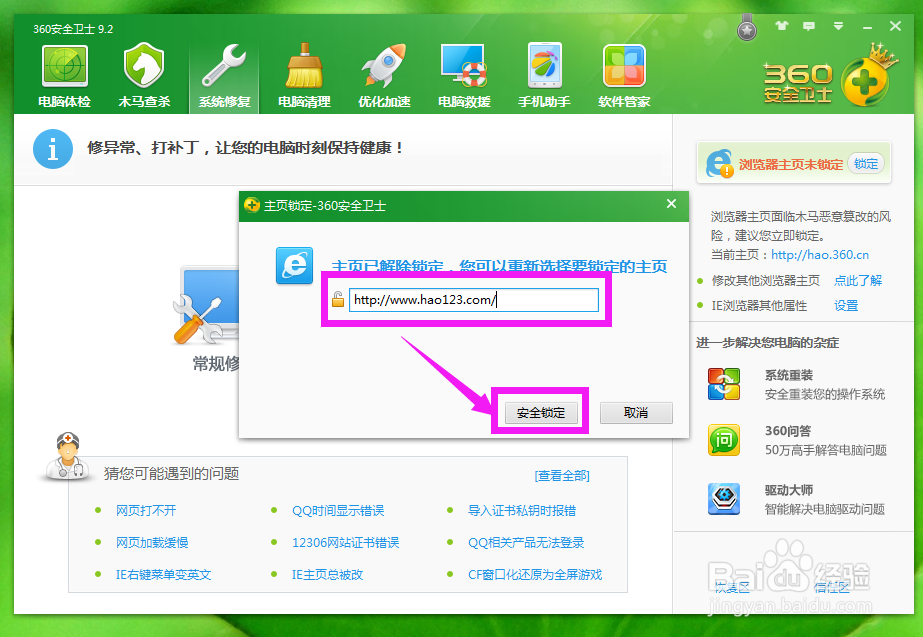
Task: Open the 网页打不开 problem link
Action: click(146, 510)
